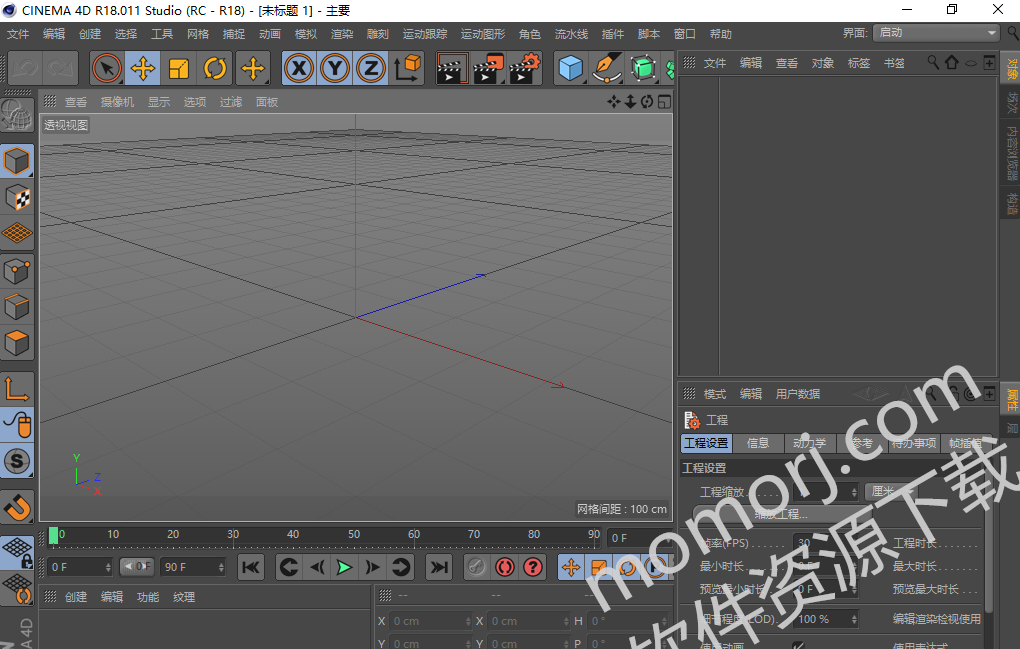The height and width of the screenshot is (649, 1020).
Task: Make editable icon in left sidebar
Action: tap(17, 116)
